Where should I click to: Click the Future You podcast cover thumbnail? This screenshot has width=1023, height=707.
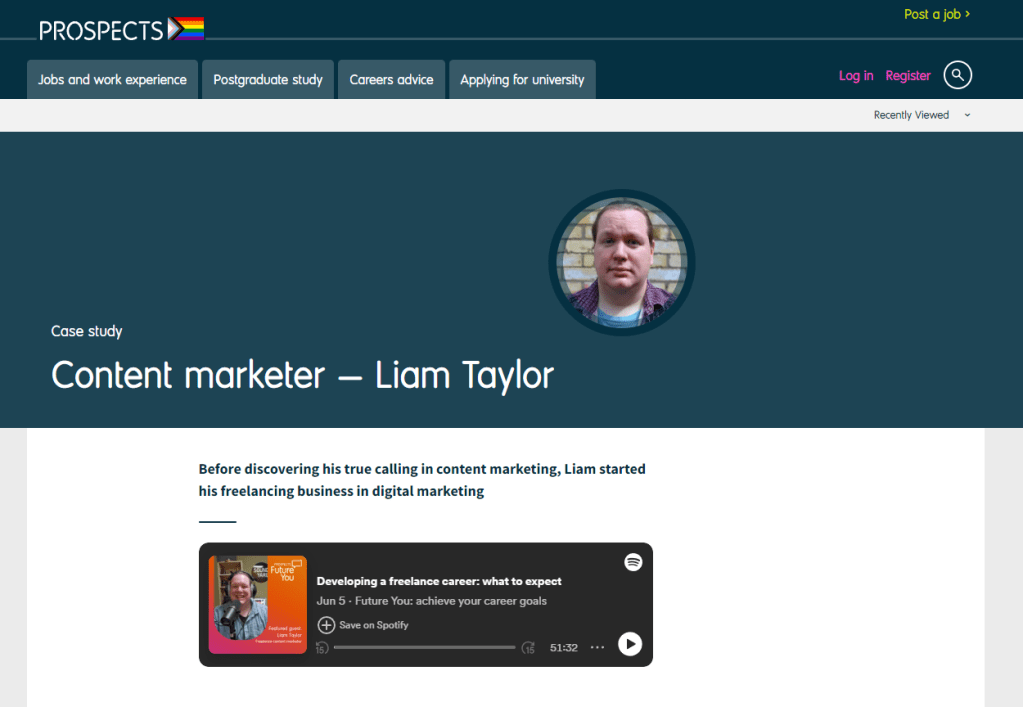(258, 604)
